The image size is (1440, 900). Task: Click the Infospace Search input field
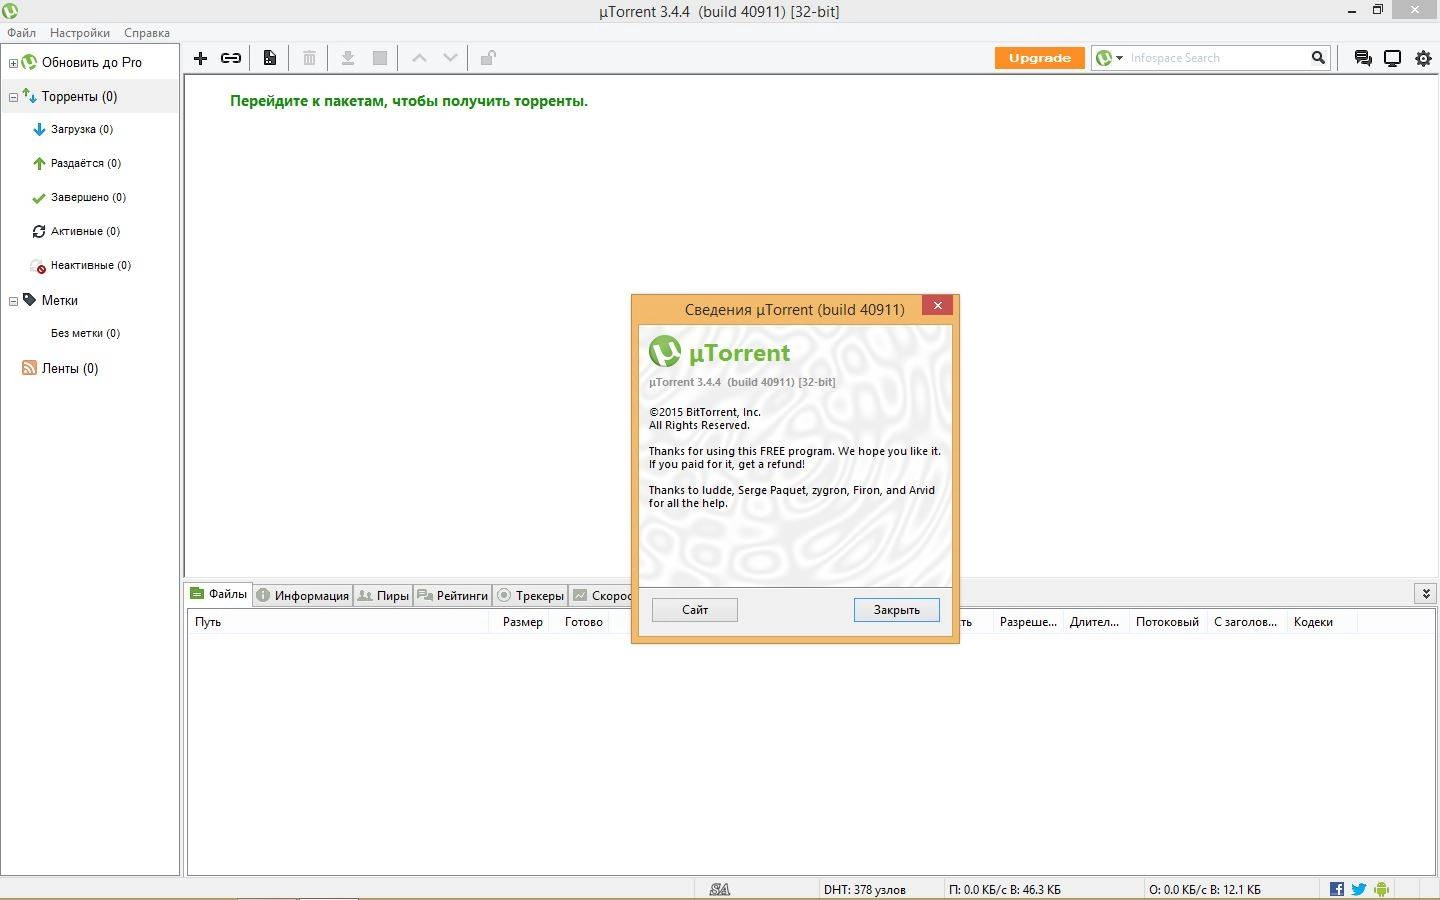tap(1215, 58)
